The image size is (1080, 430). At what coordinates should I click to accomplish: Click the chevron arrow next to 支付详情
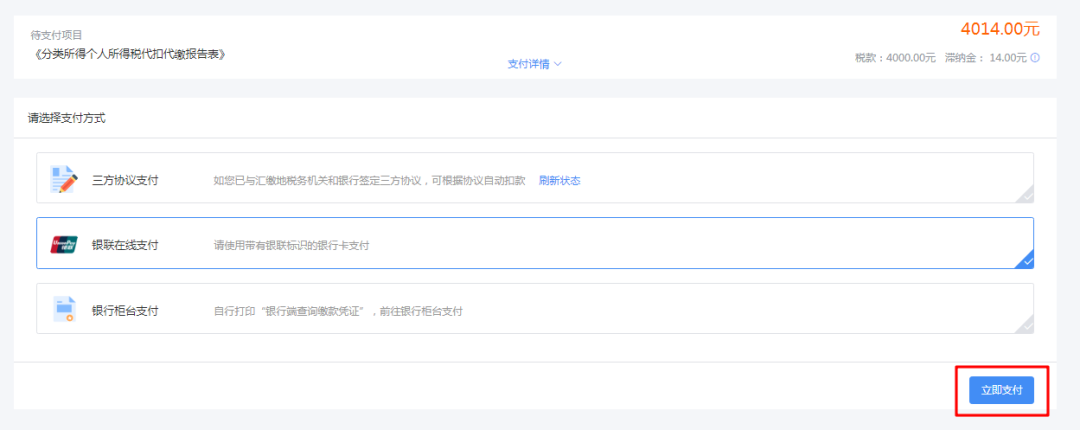point(558,64)
